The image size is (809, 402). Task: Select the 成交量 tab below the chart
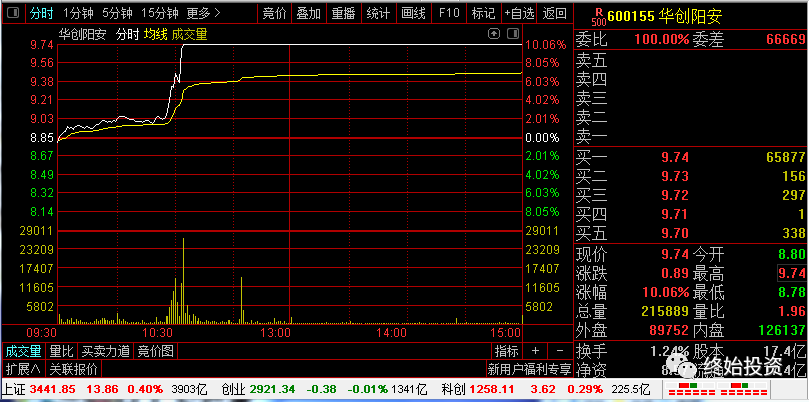[x=23, y=351]
